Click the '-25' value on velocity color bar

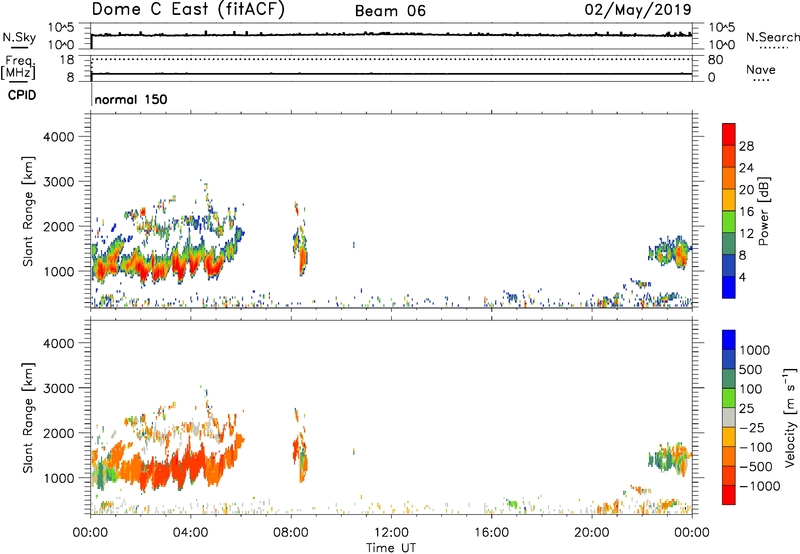(754, 428)
